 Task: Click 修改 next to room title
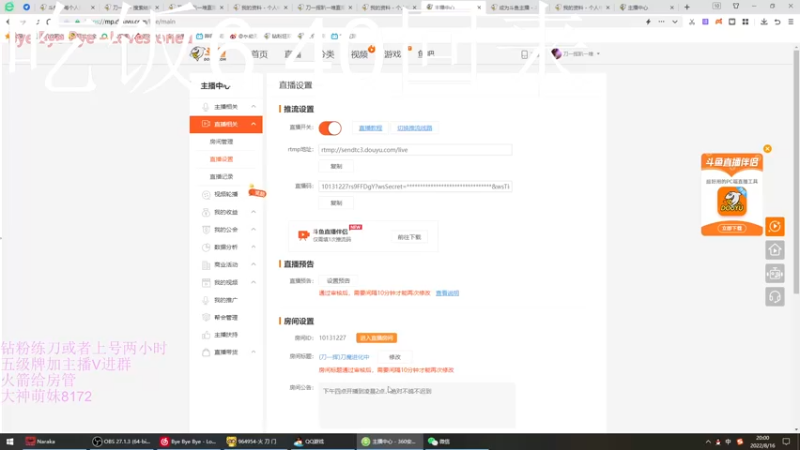[x=395, y=357]
